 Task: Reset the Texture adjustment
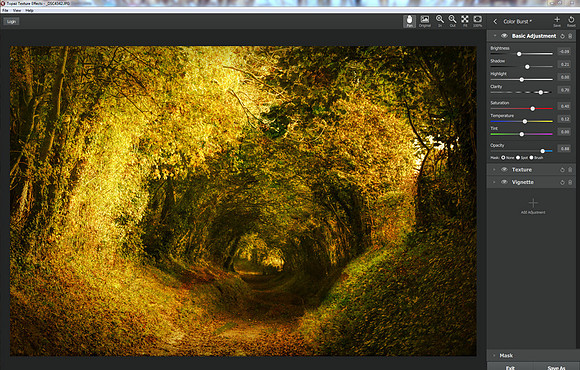point(562,170)
